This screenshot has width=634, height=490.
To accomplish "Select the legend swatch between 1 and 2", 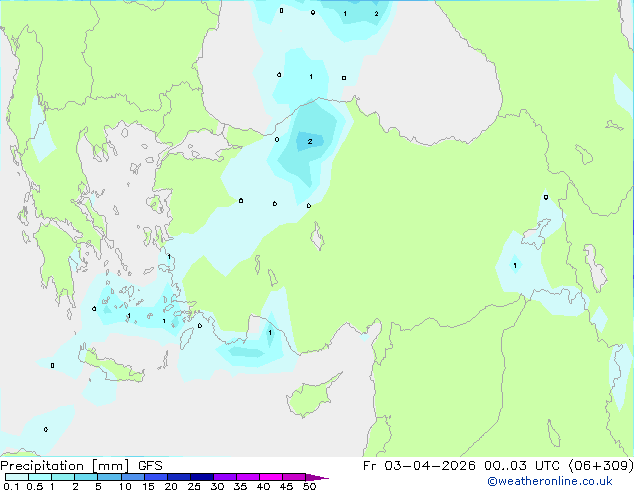I will coord(63,477).
